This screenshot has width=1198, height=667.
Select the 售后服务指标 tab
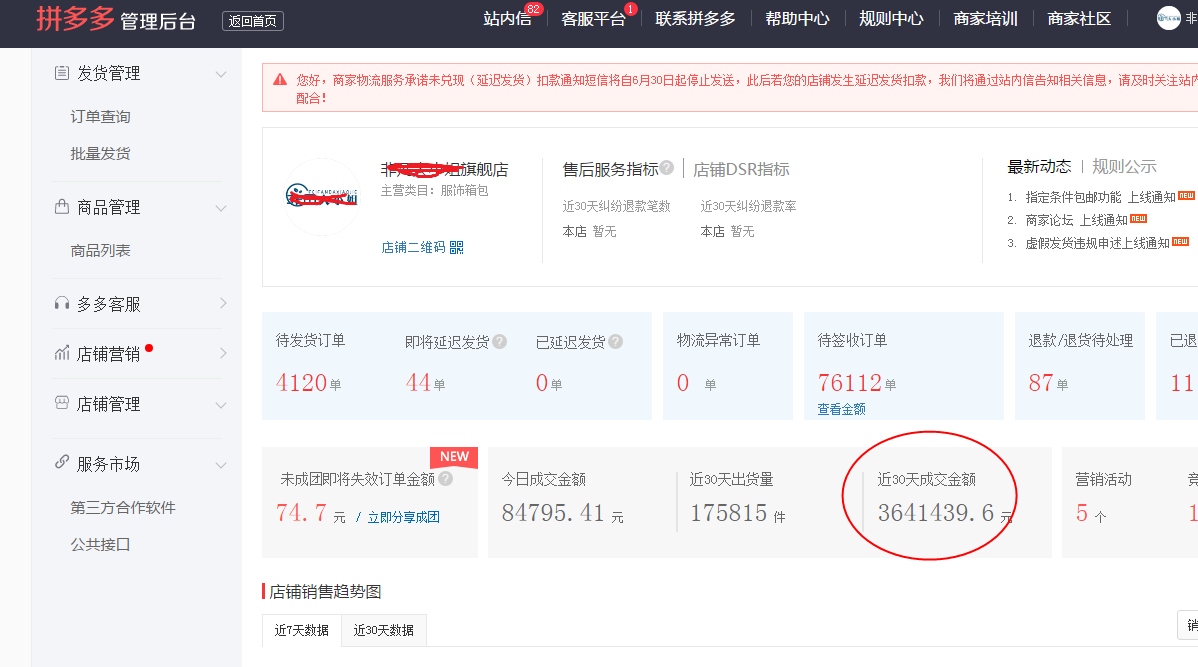(x=610, y=170)
